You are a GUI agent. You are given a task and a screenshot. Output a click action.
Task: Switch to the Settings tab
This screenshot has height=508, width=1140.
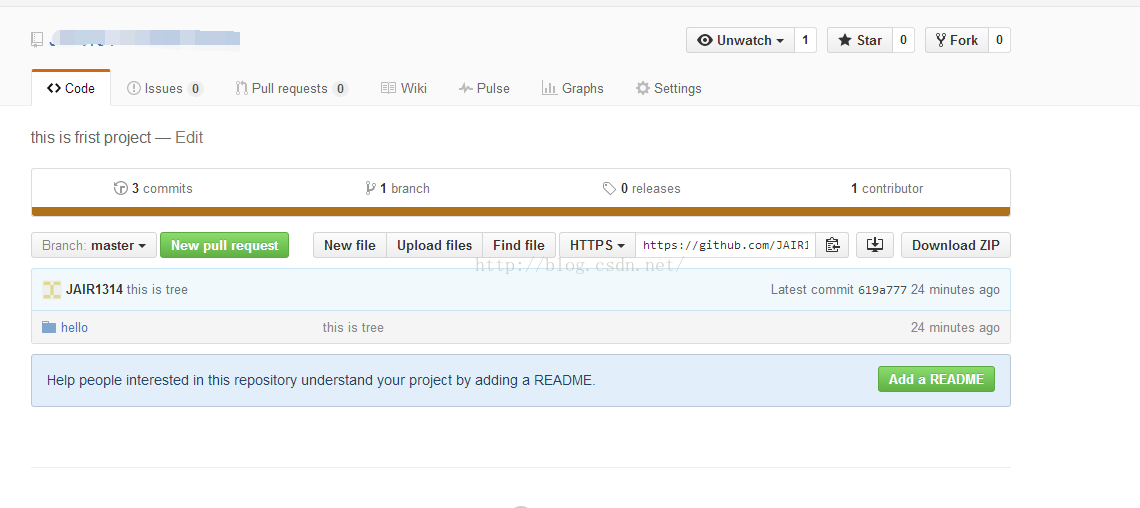[x=669, y=88]
